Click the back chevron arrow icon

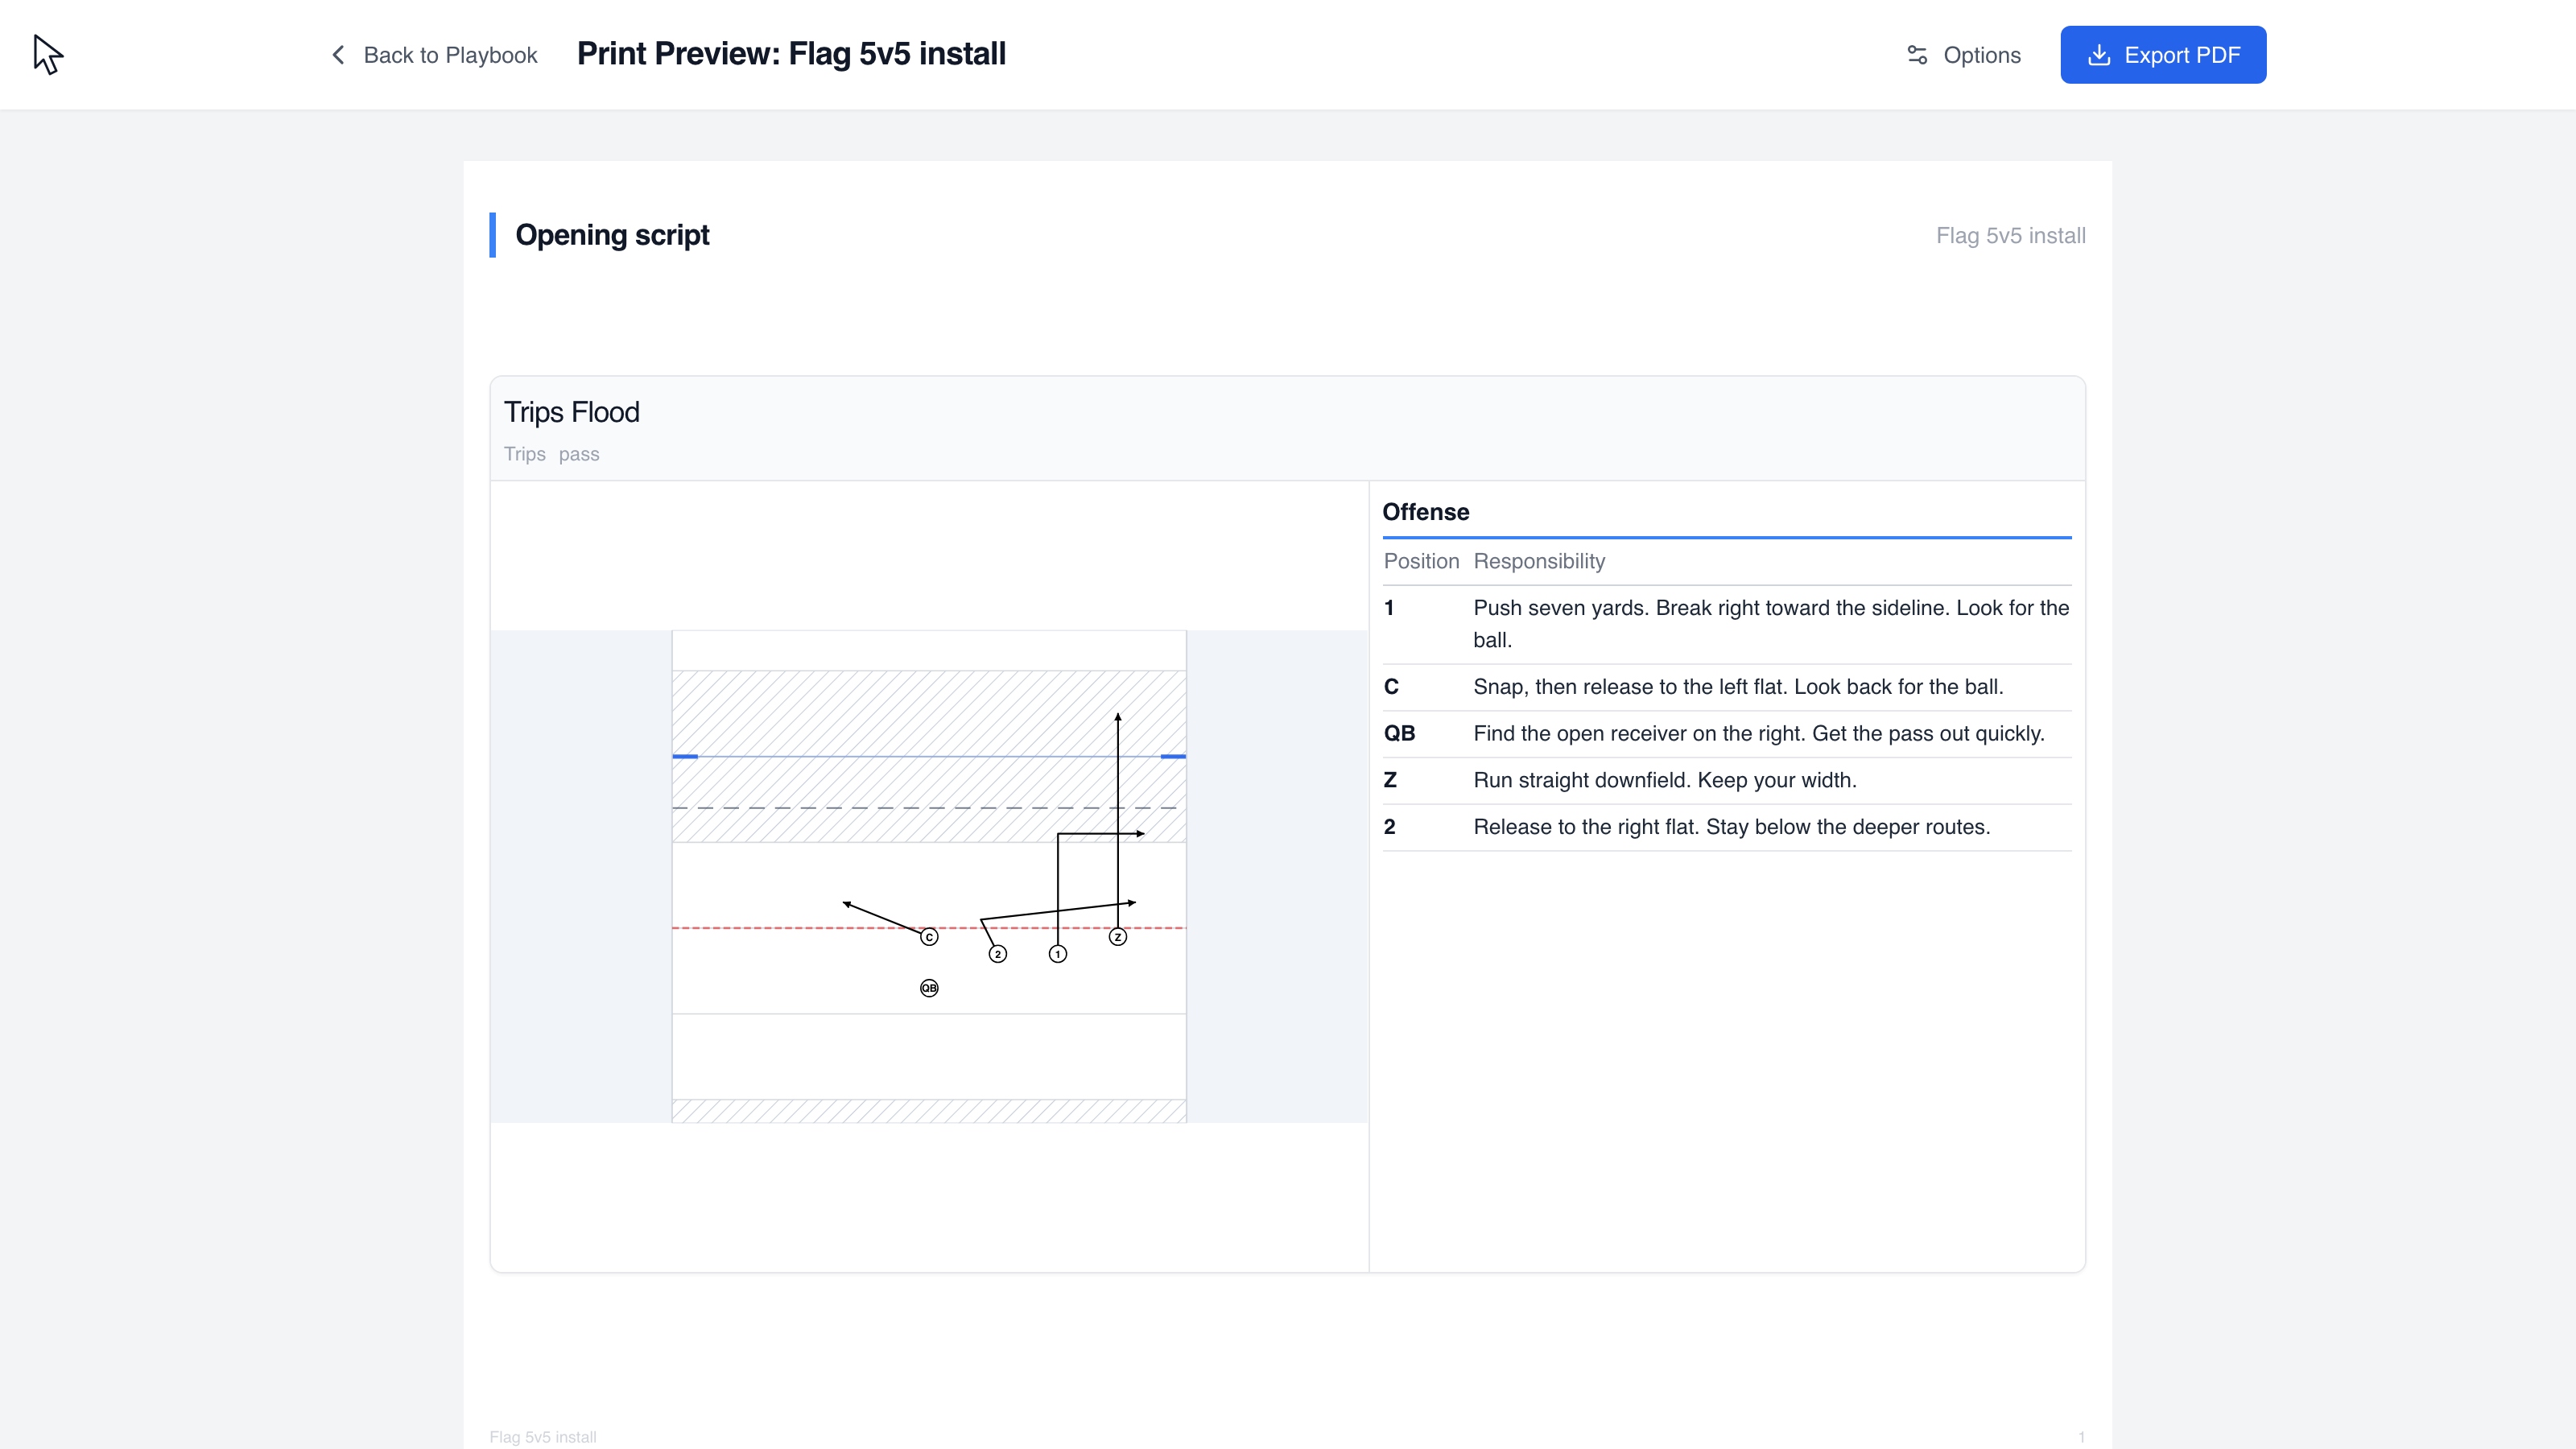[x=338, y=55]
